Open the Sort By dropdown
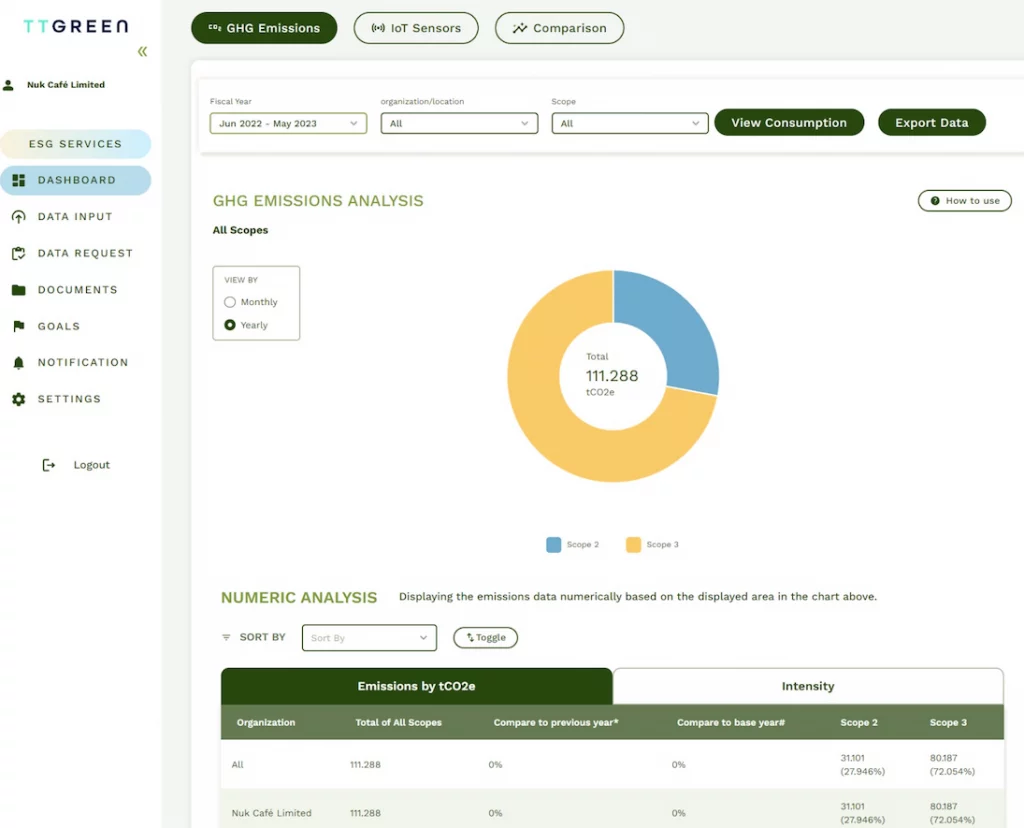 pyautogui.click(x=369, y=638)
